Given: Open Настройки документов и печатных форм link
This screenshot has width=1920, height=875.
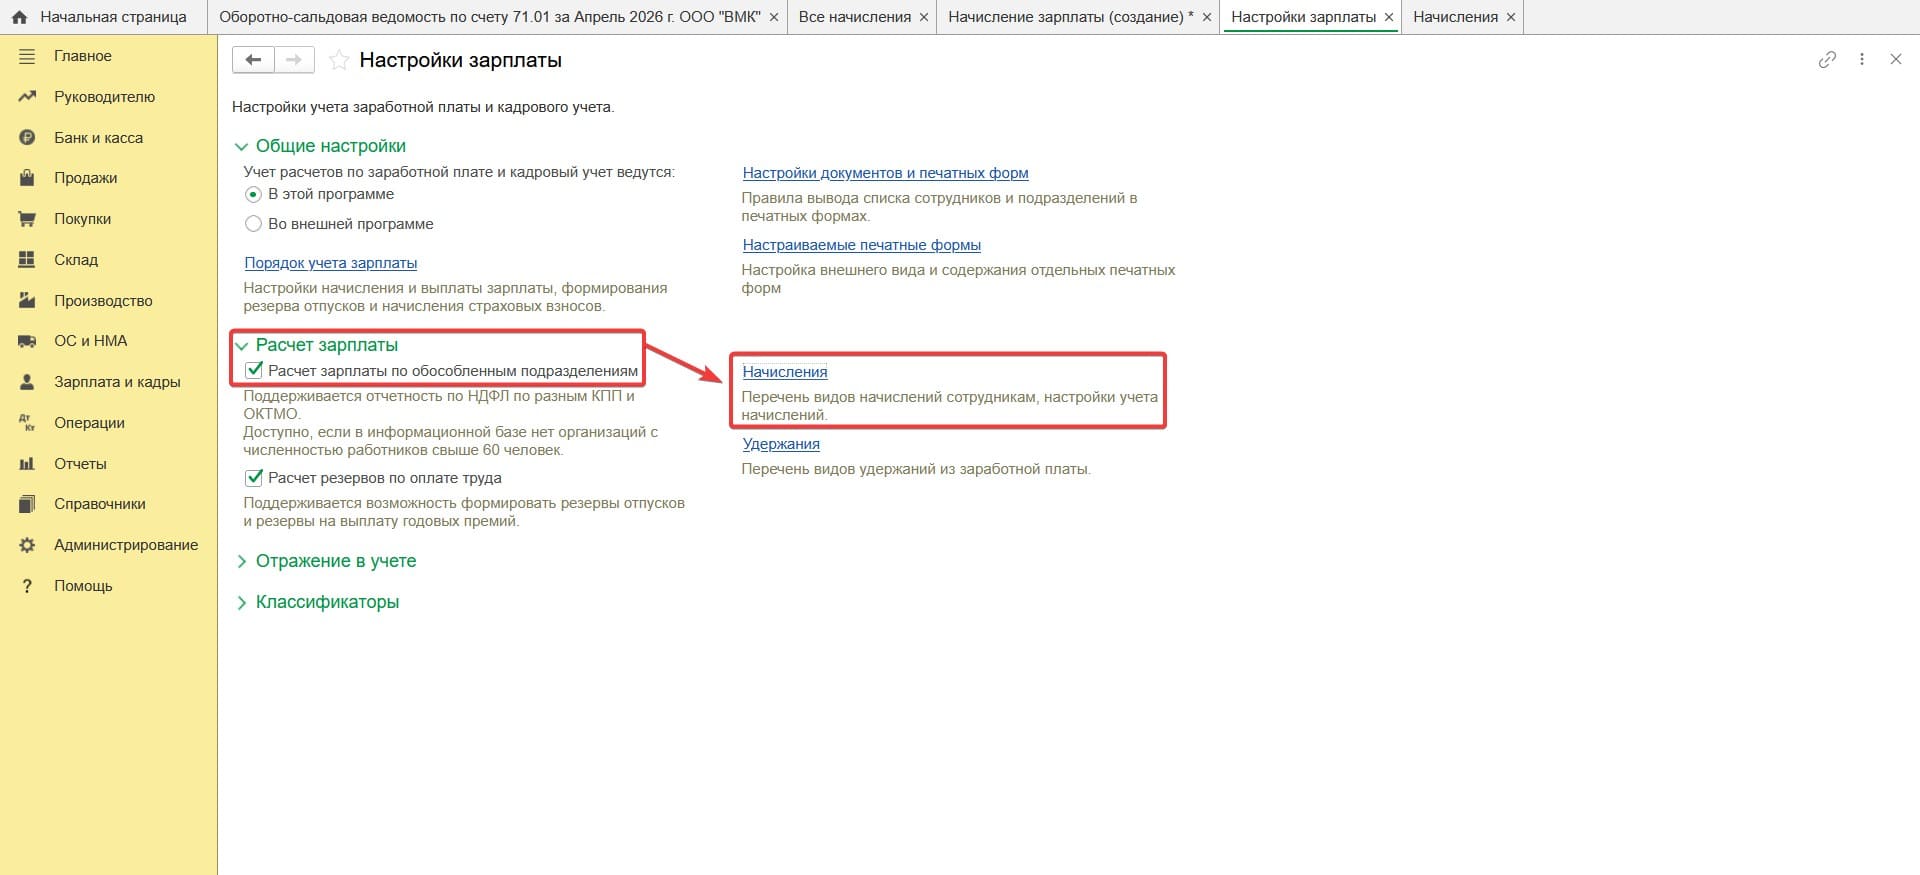Looking at the screenshot, I should coord(885,173).
